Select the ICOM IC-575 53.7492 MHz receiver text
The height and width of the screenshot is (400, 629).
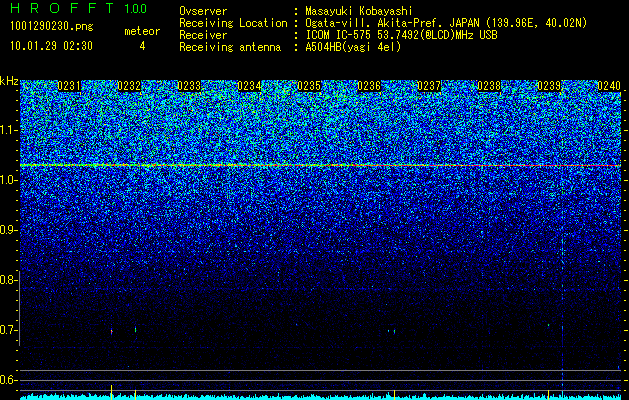[401, 35]
